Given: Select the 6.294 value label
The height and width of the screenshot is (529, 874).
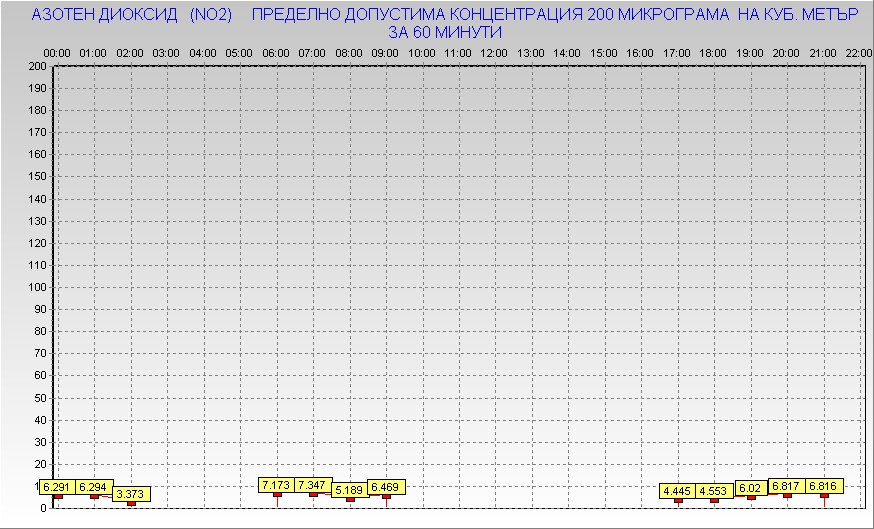Looking at the screenshot, I should pos(95,487).
